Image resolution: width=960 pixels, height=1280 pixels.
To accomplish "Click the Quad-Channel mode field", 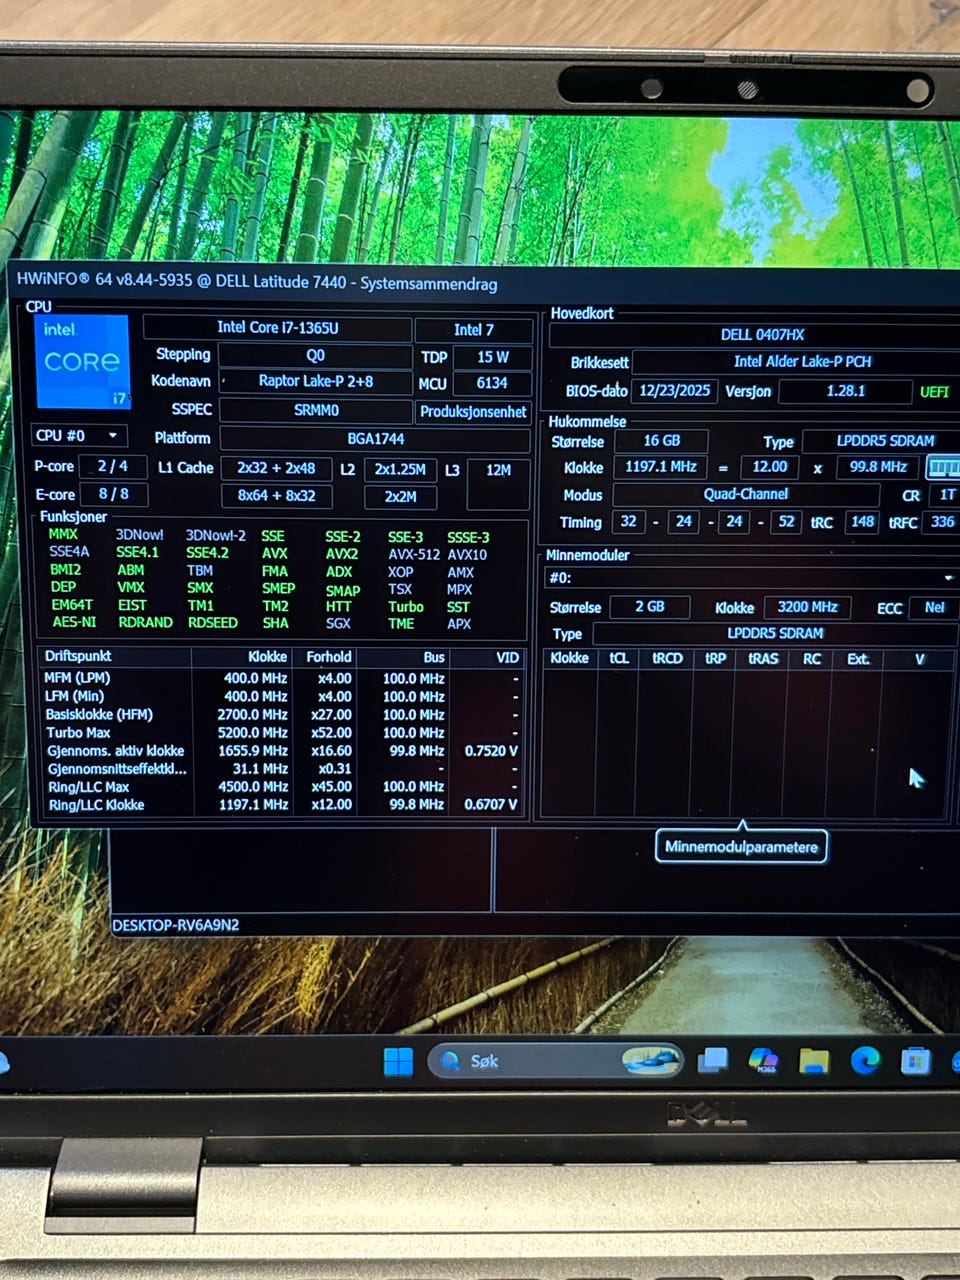I will tap(745, 494).
